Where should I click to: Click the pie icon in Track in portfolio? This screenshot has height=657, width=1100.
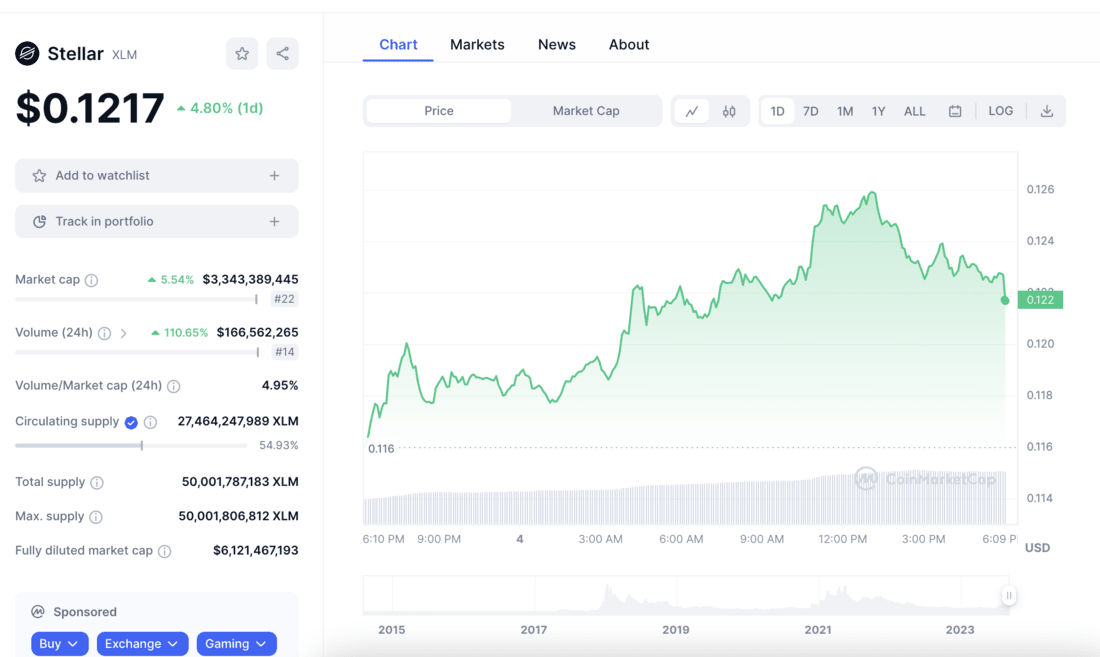pyautogui.click(x=39, y=222)
